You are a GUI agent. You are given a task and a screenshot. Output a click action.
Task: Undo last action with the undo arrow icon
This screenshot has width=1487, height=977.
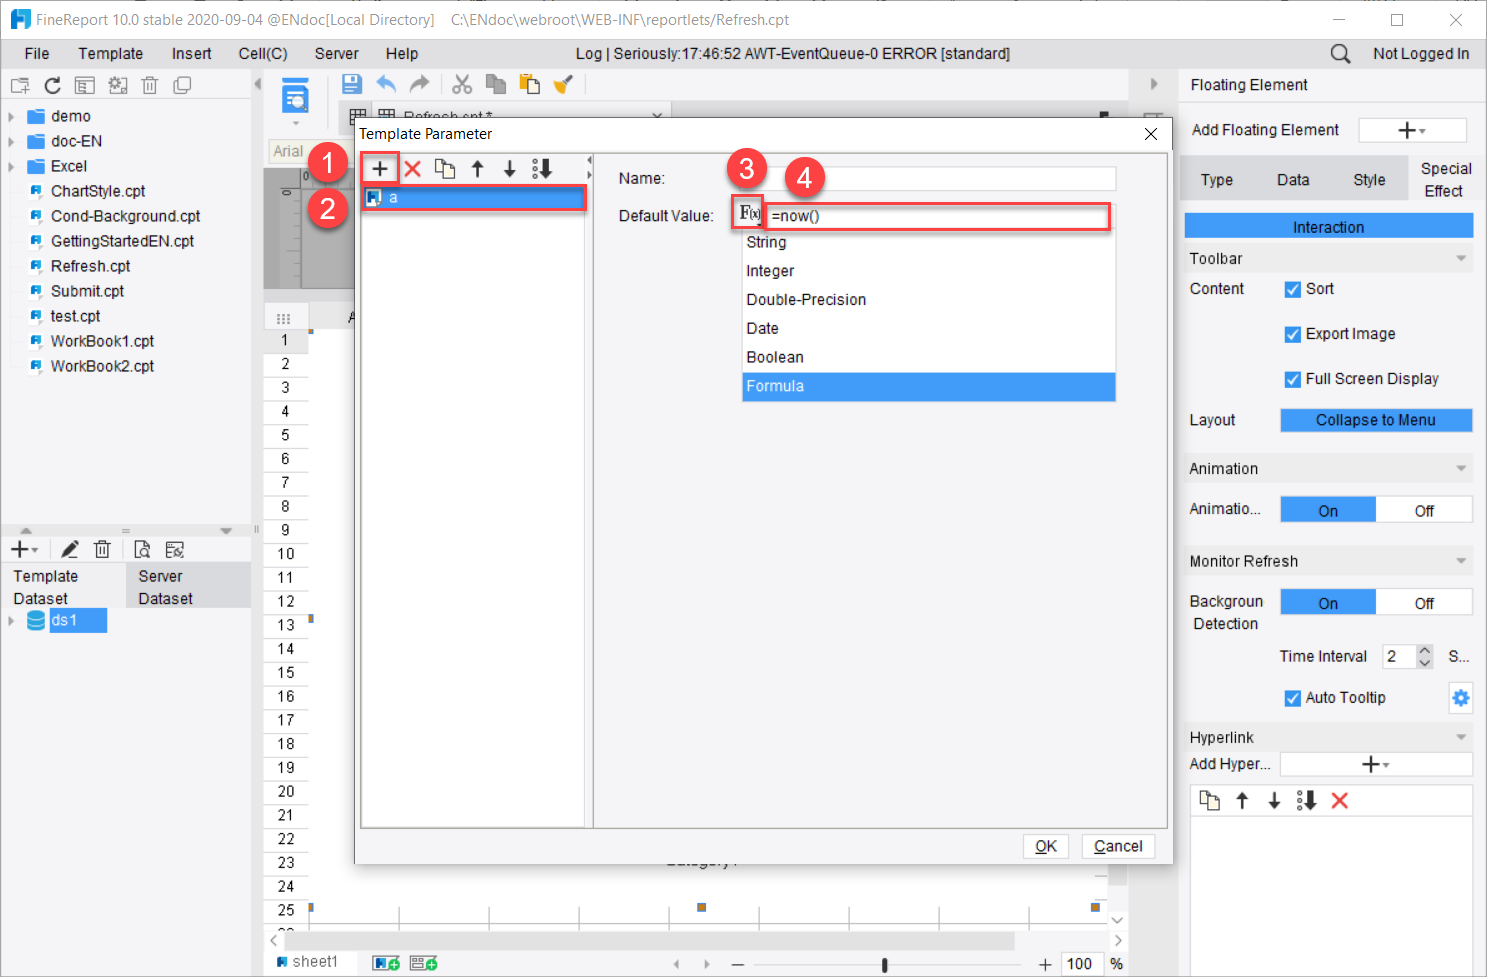pyautogui.click(x=387, y=84)
